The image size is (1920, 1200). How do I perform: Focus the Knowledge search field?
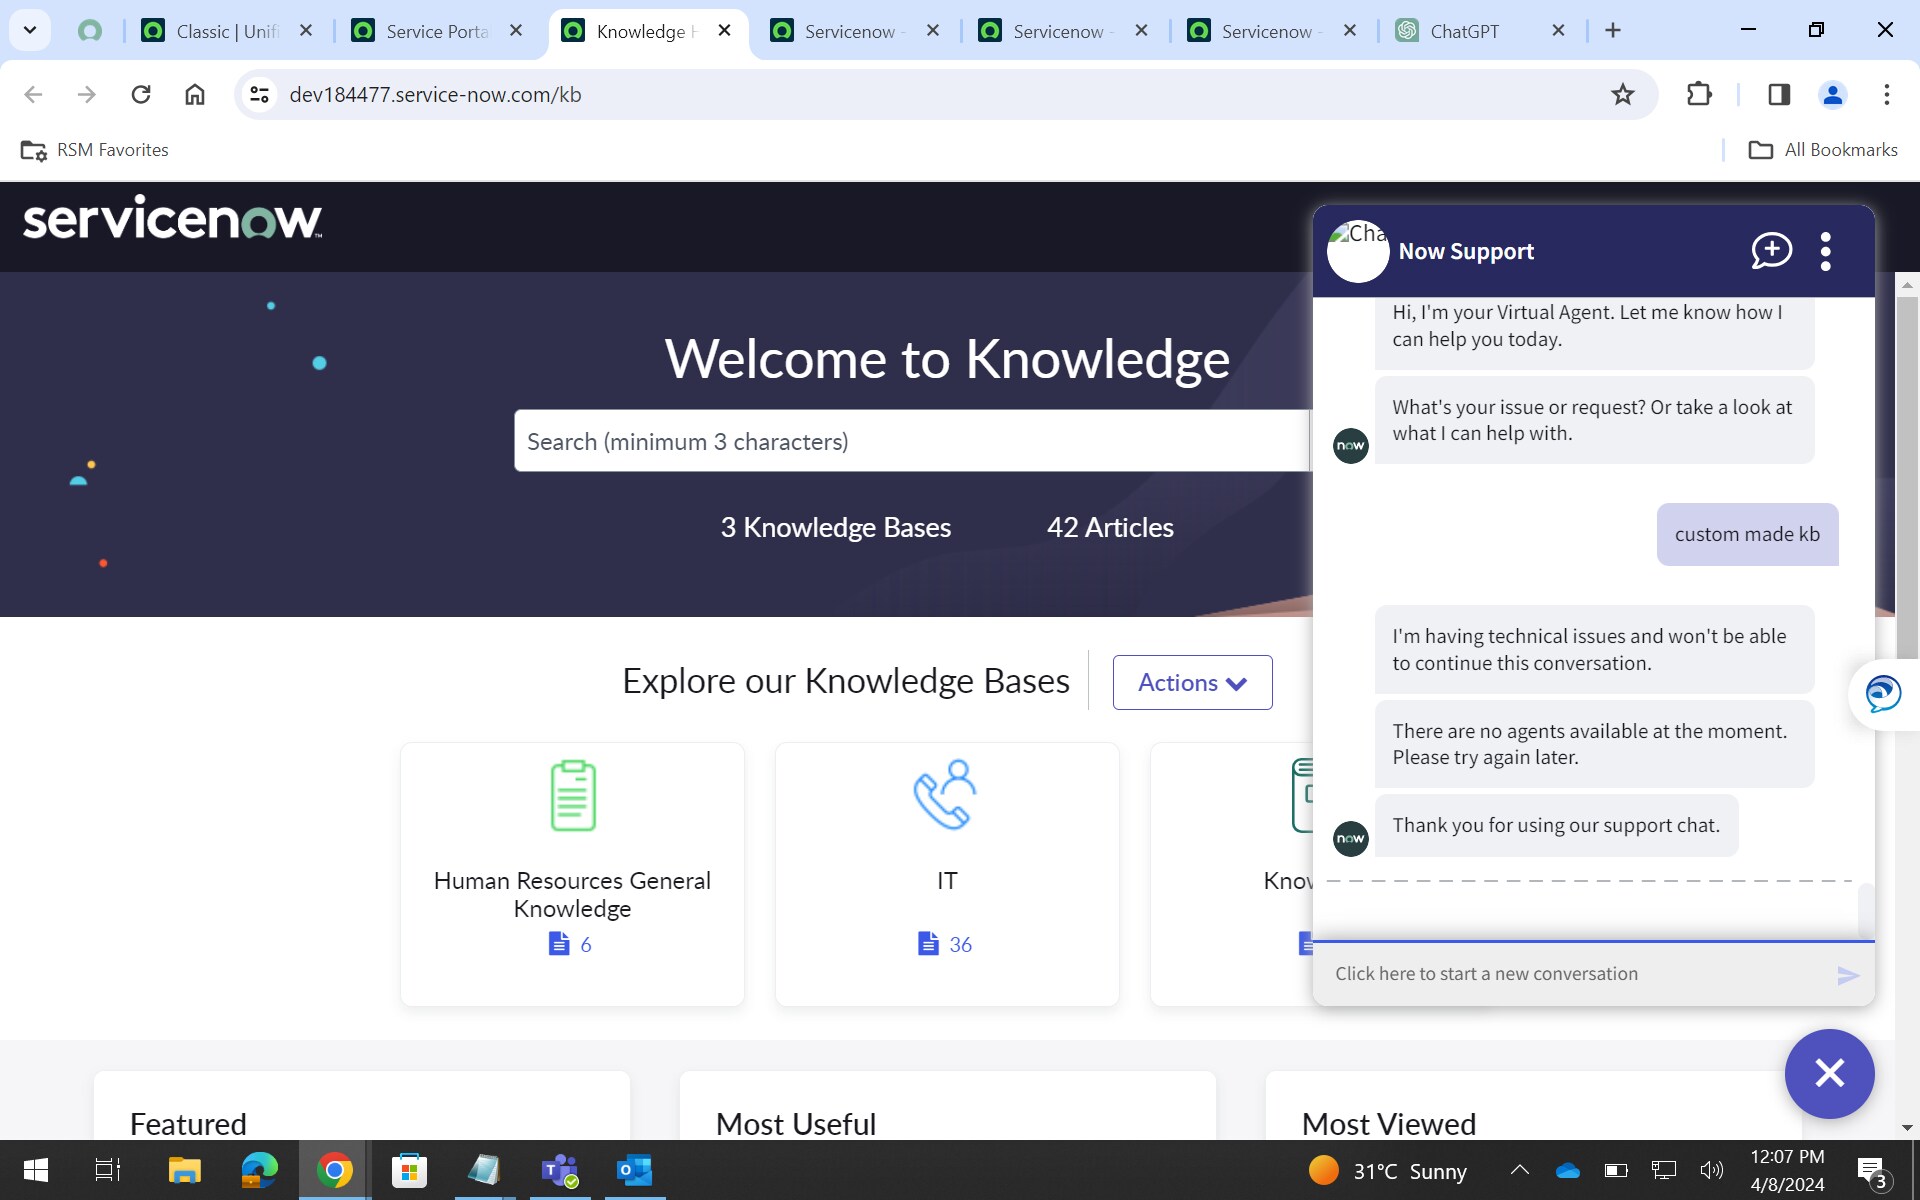[912, 441]
